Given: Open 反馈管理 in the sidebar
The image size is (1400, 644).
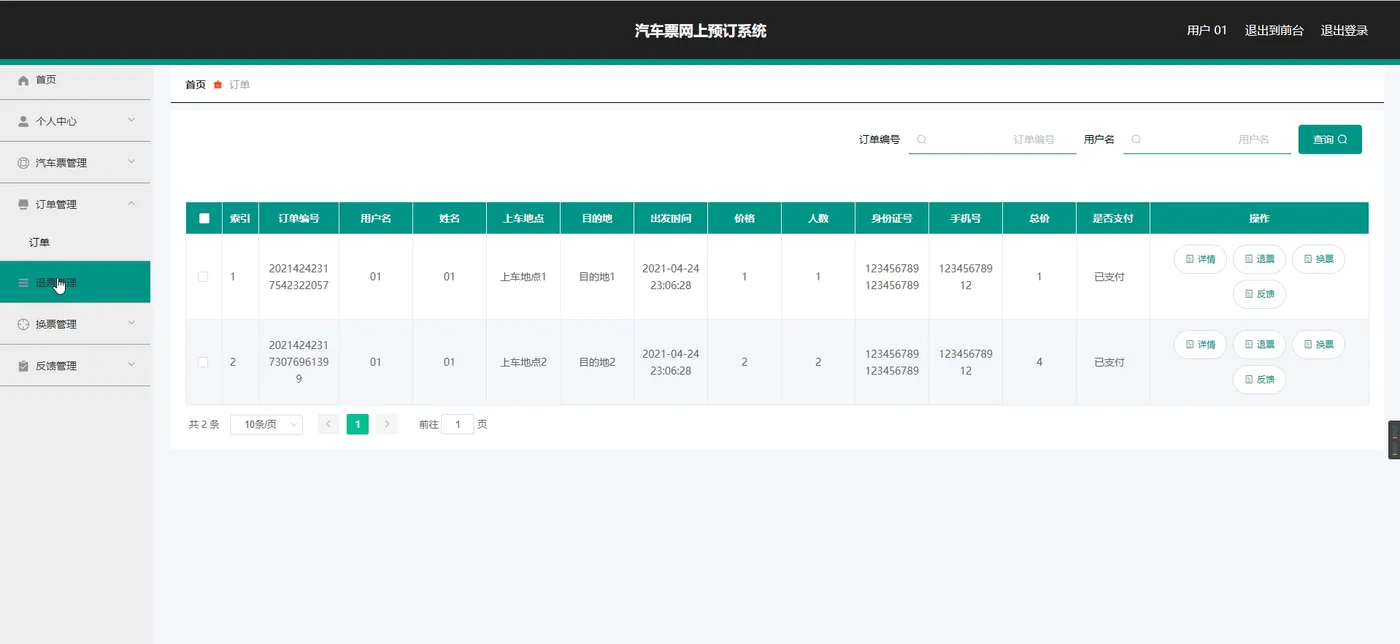Looking at the screenshot, I should pyautogui.click(x=75, y=366).
